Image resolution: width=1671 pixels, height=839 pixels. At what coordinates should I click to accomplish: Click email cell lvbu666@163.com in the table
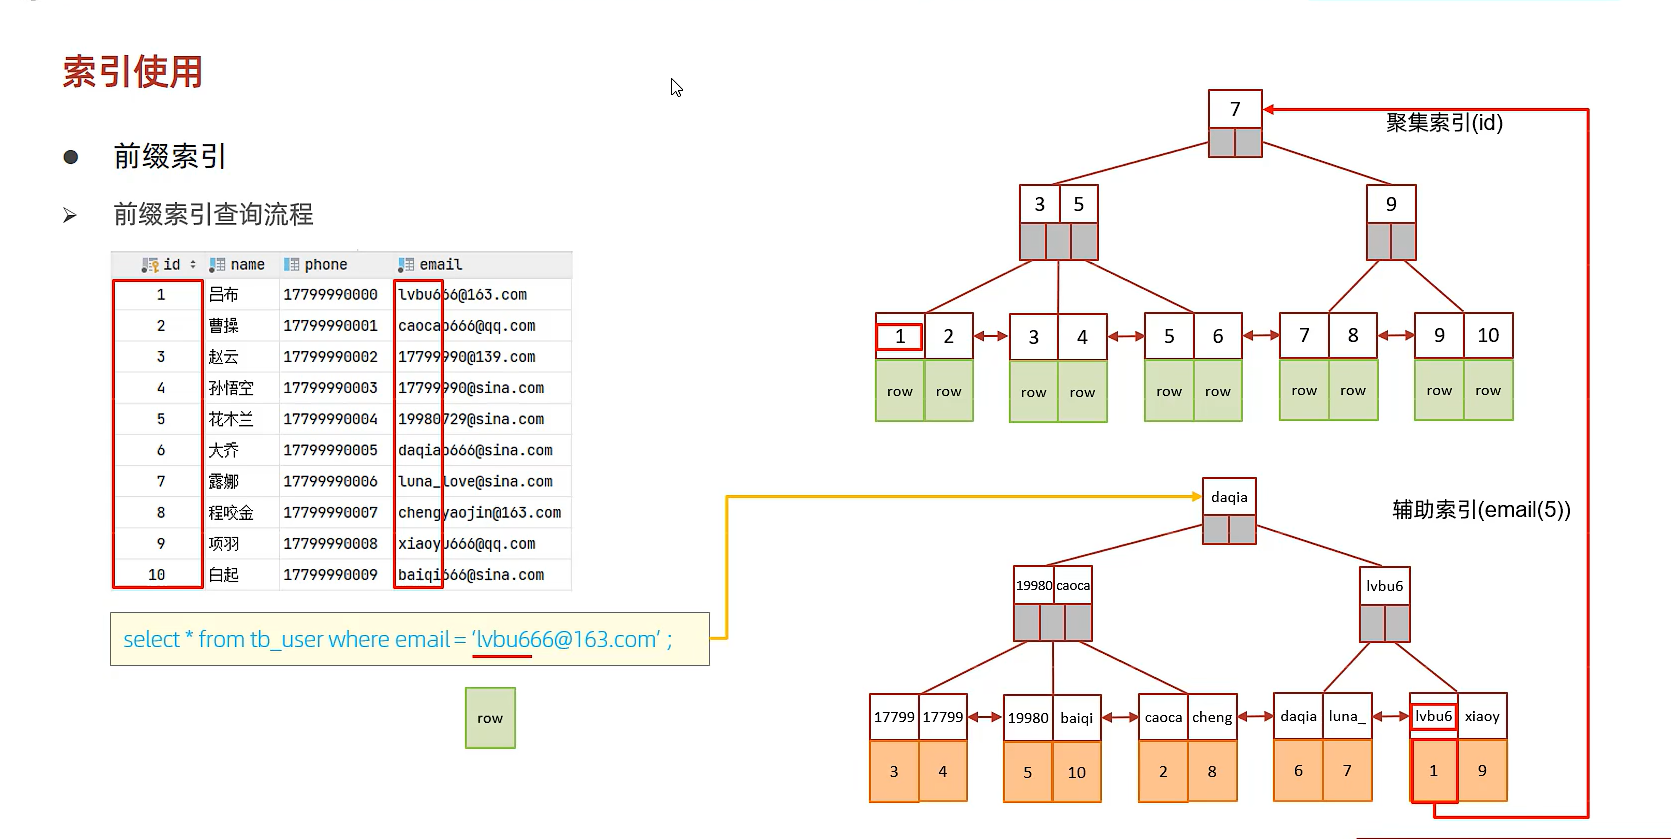[x=462, y=295]
